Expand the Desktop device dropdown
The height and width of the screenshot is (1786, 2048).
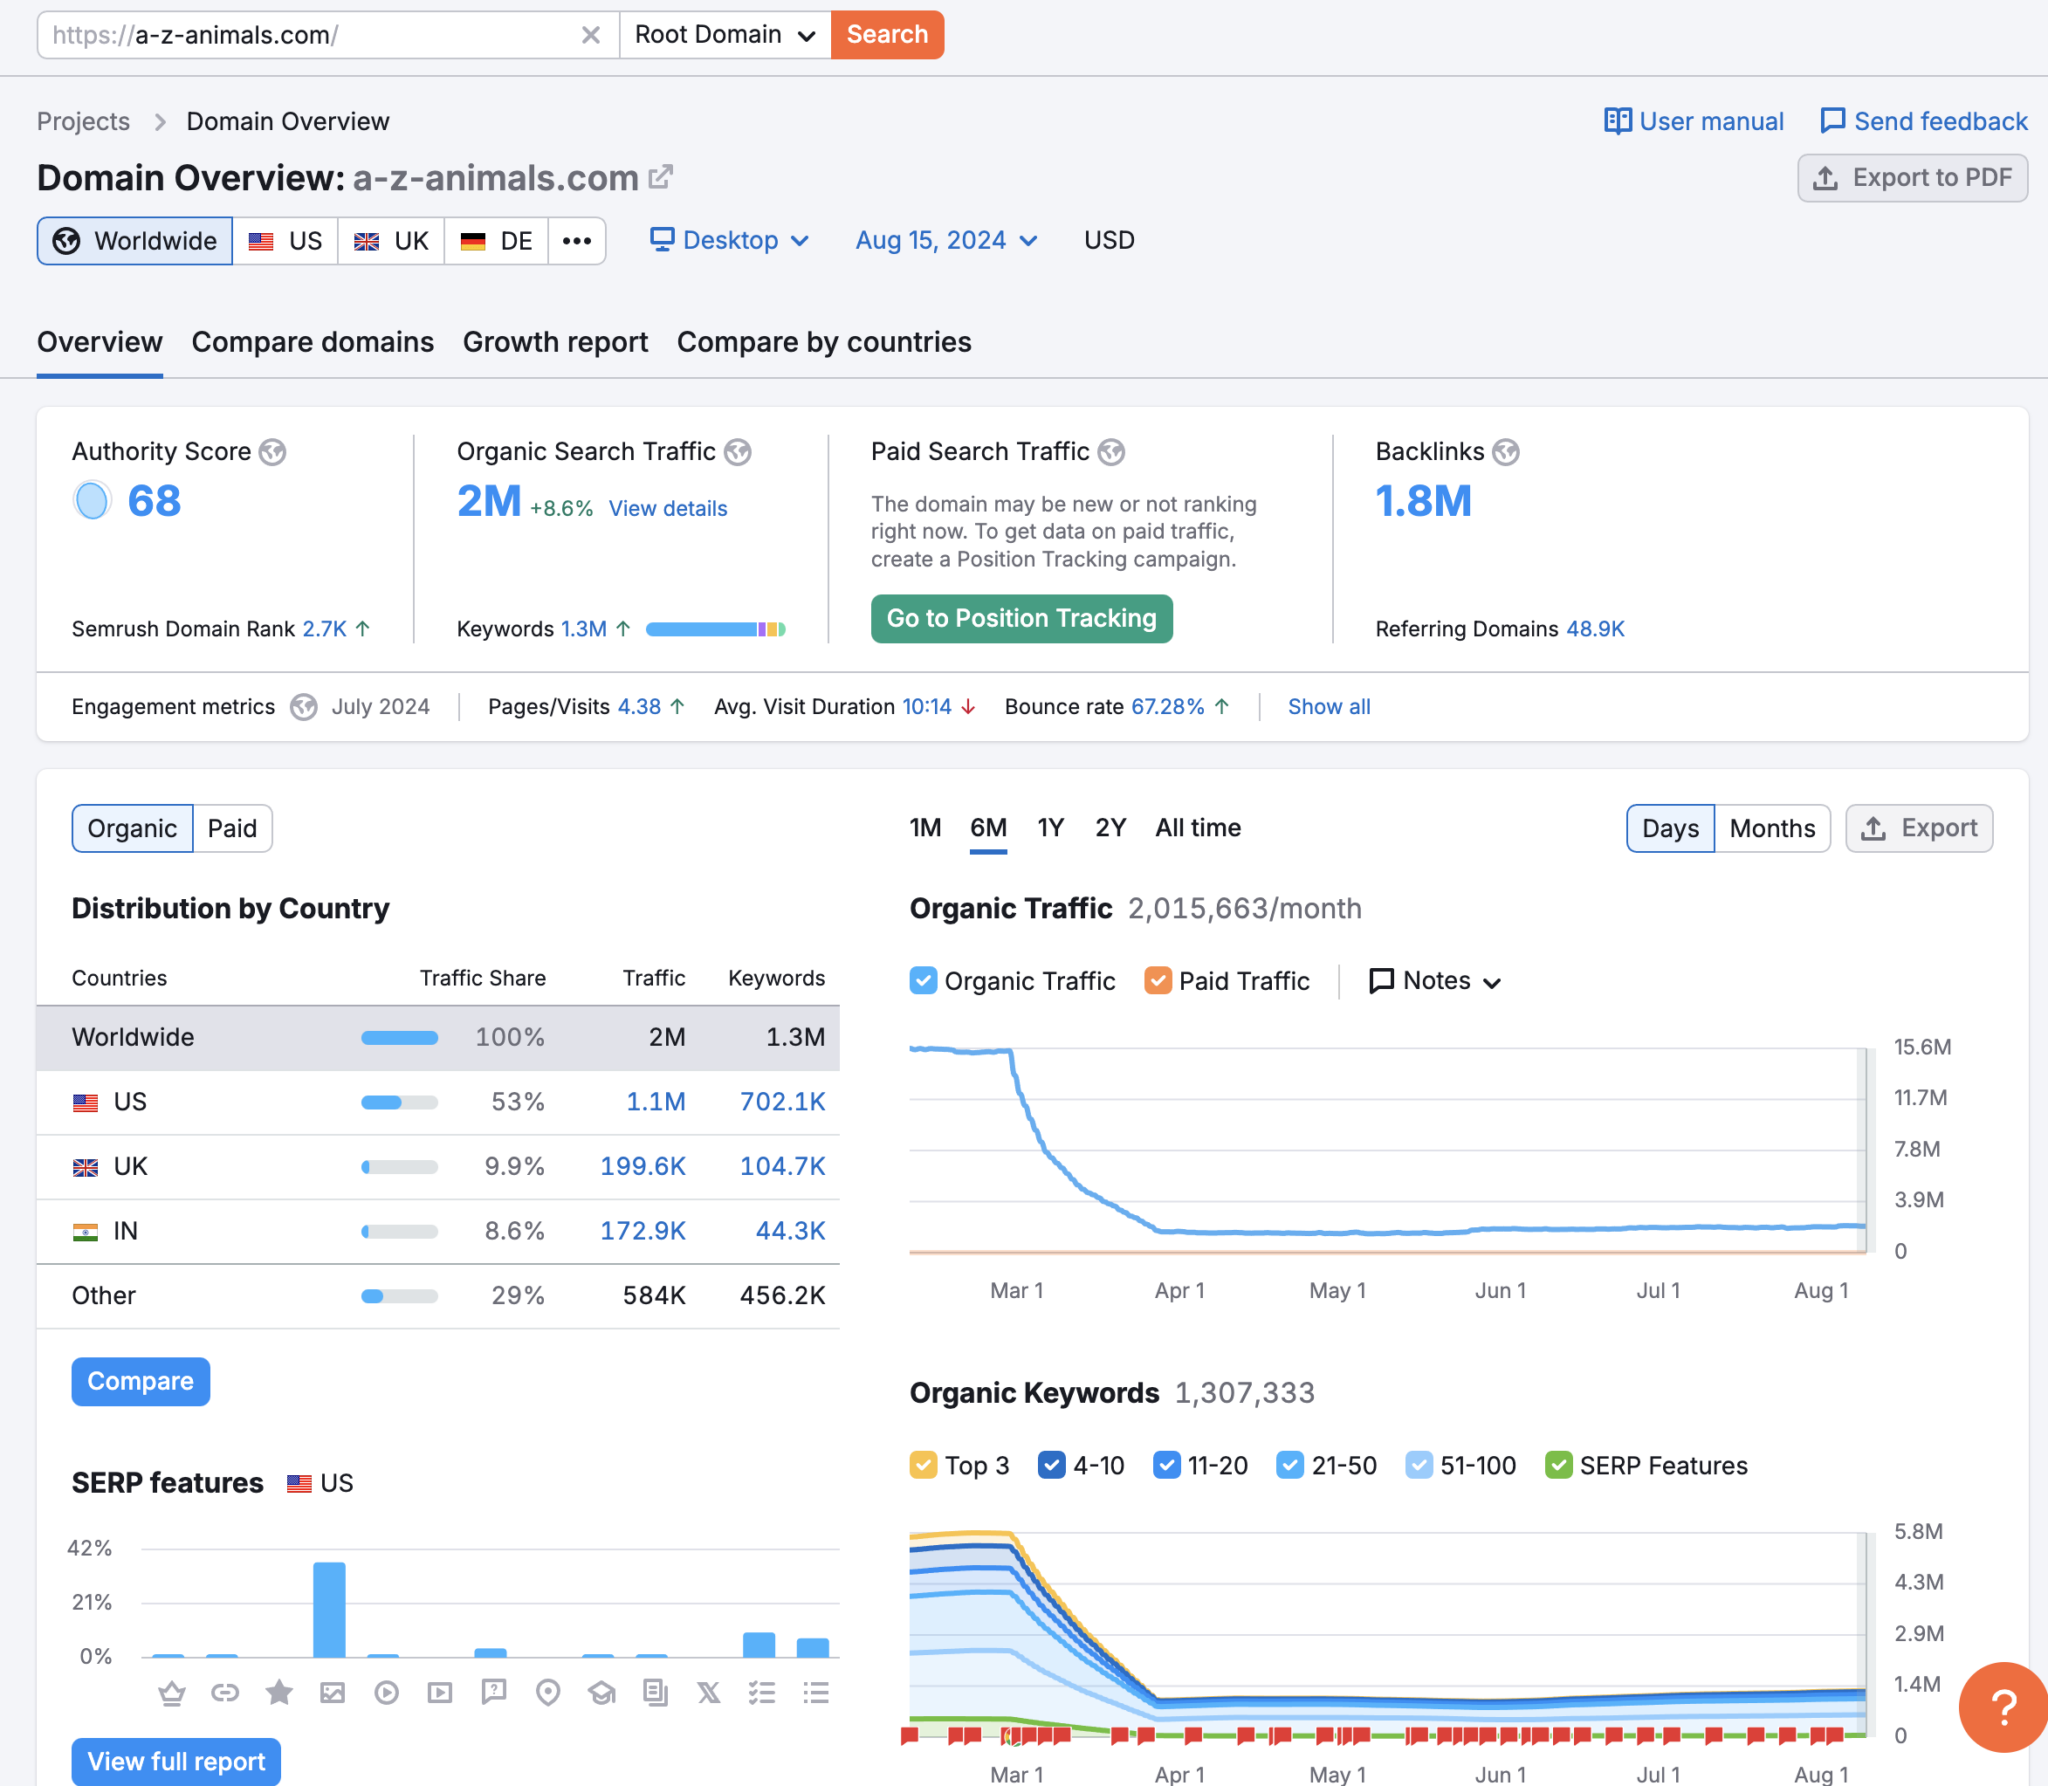click(729, 240)
